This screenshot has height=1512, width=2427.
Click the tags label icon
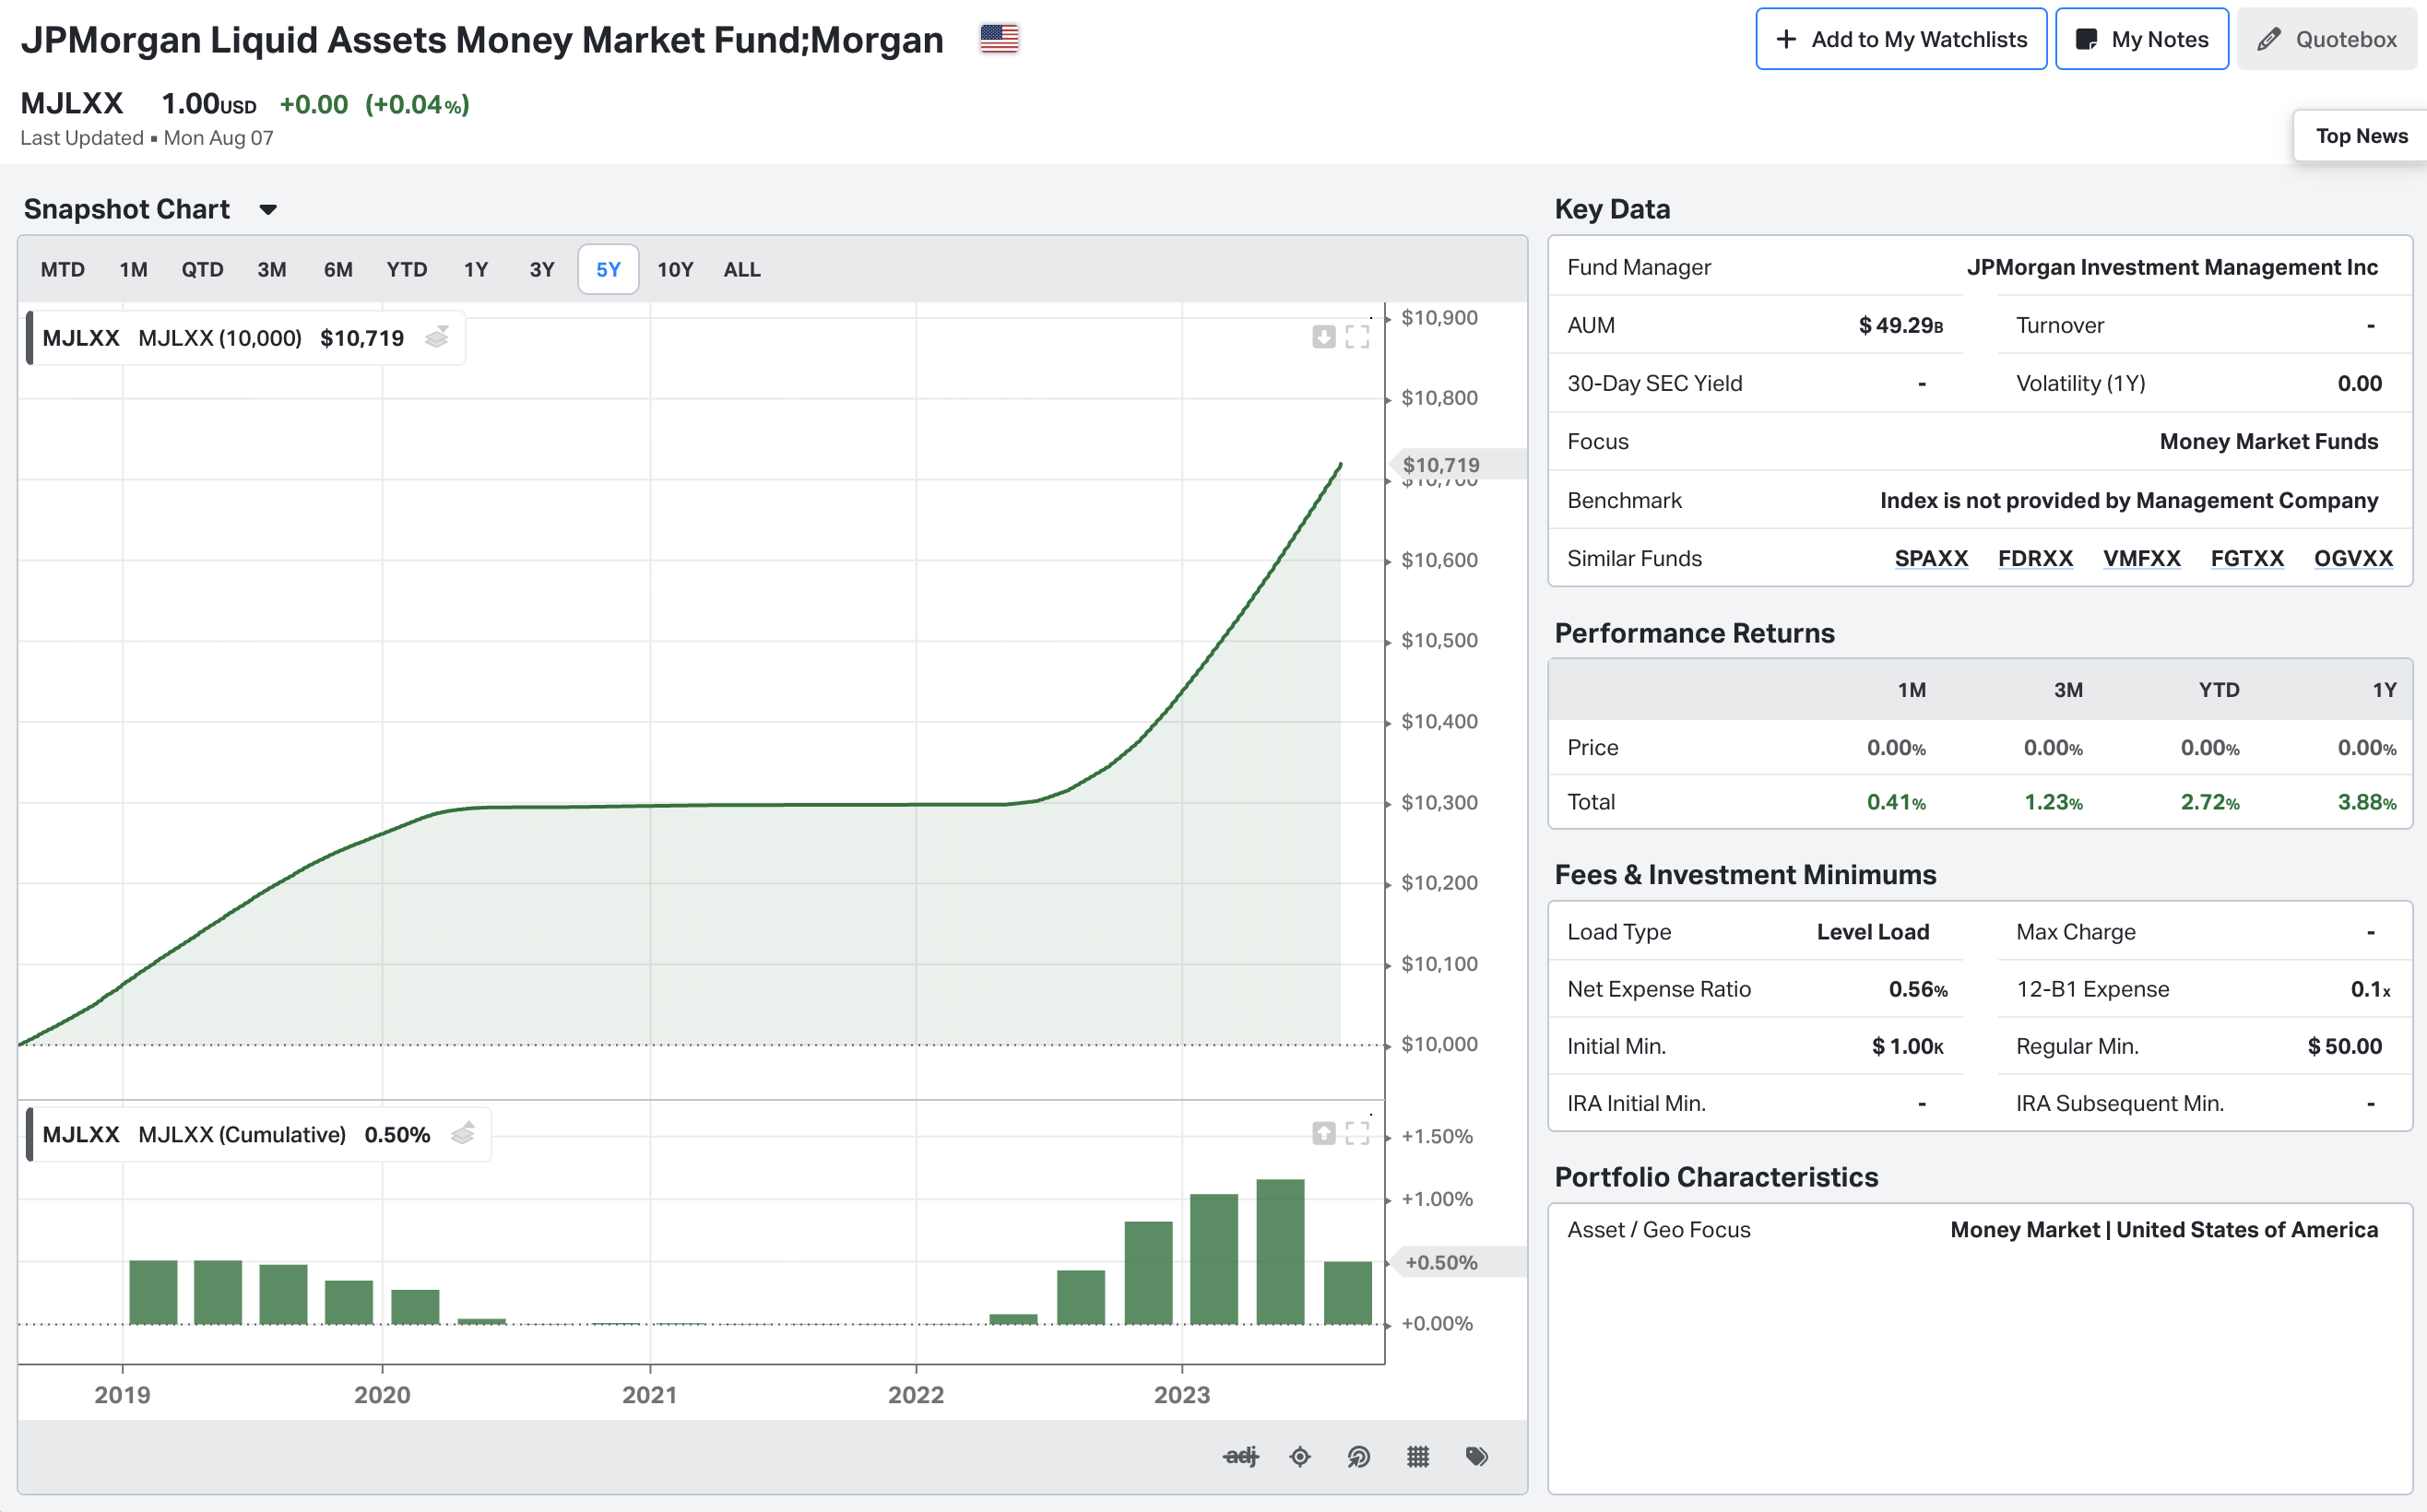(1477, 1456)
